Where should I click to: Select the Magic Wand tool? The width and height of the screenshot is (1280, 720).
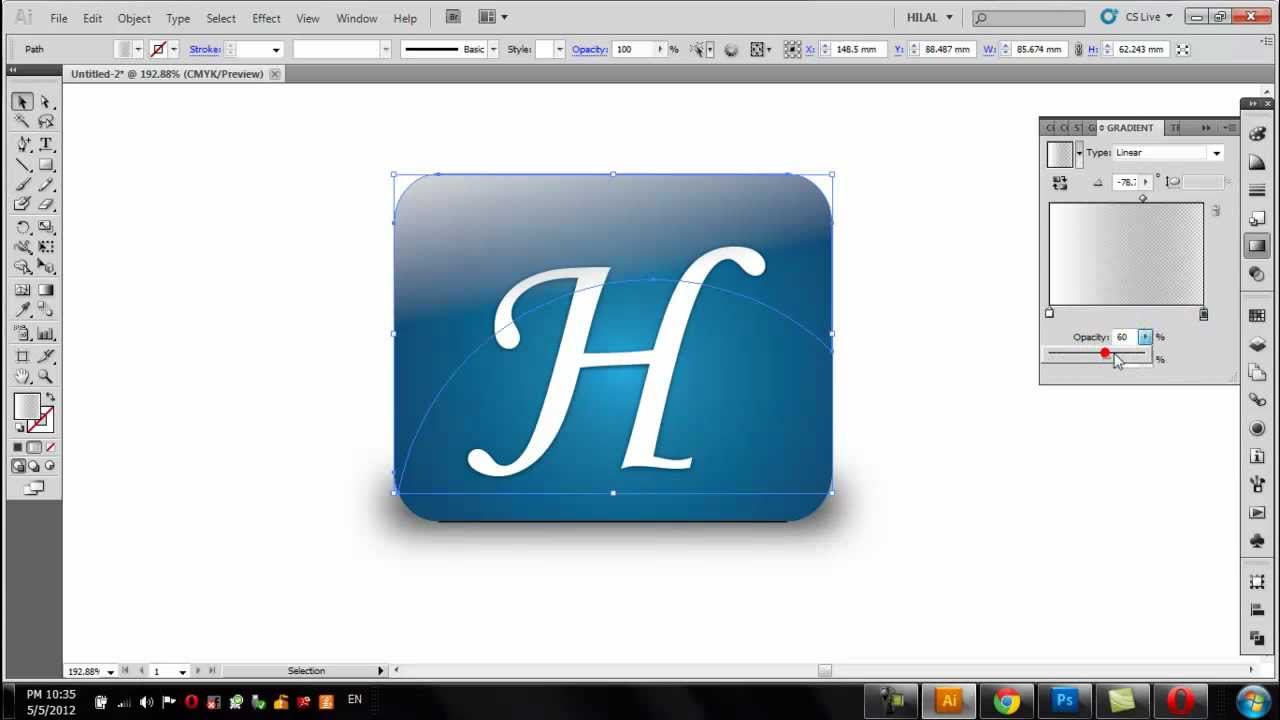tap(23, 121)
